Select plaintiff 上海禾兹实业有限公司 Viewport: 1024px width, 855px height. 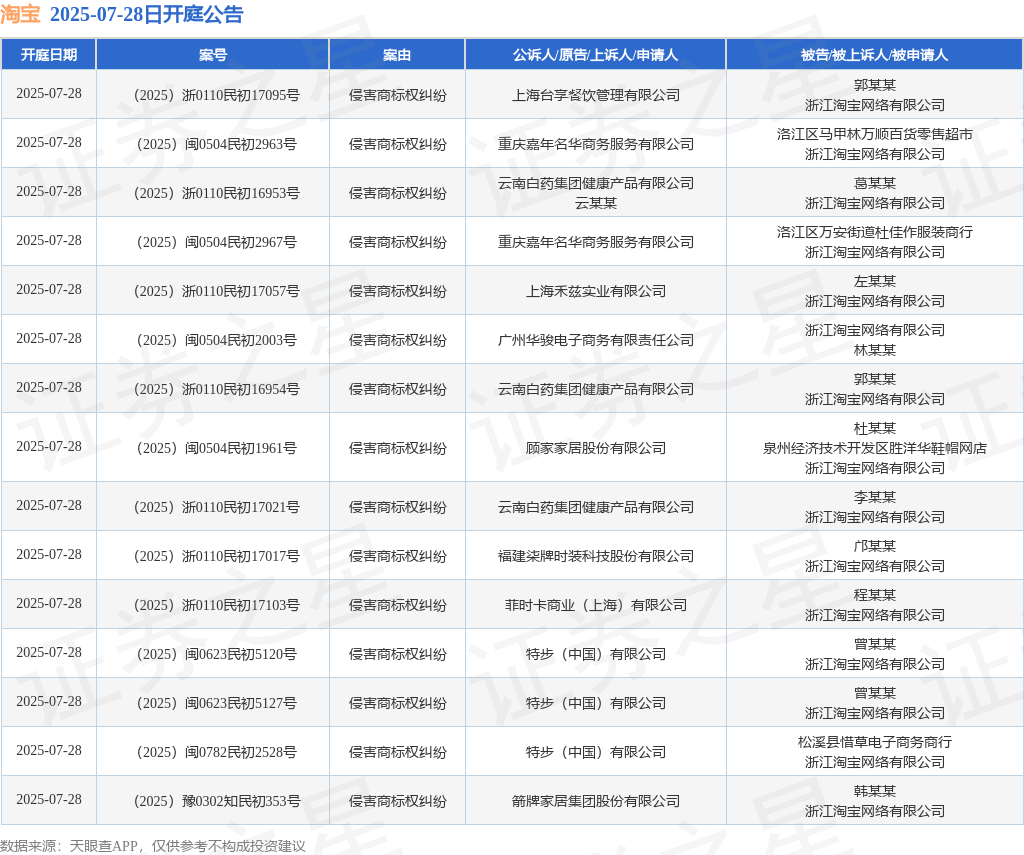596,291
